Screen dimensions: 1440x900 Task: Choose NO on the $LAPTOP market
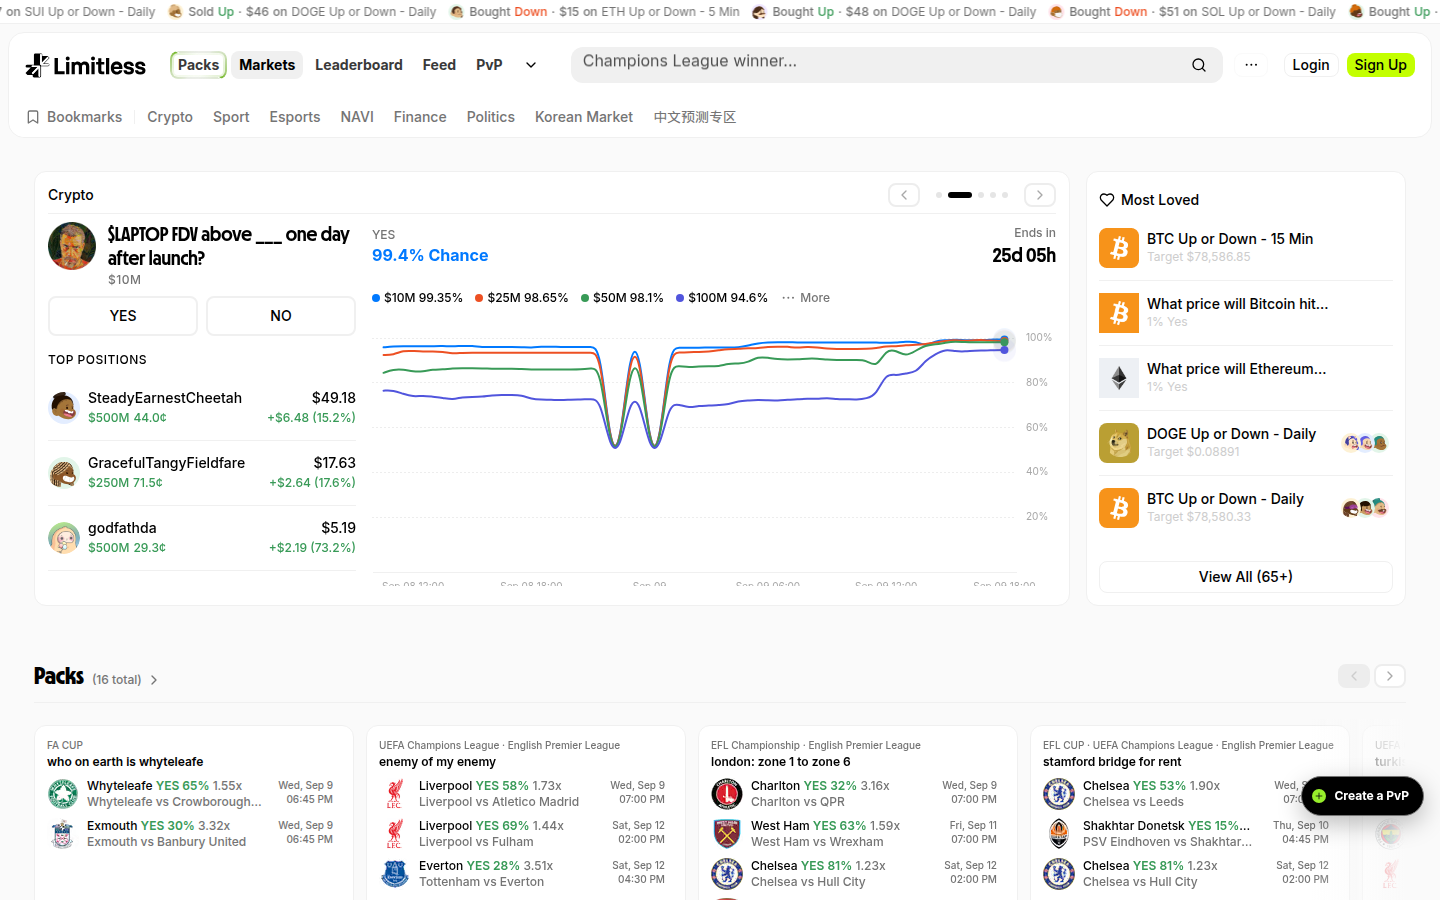coord(281,316)
